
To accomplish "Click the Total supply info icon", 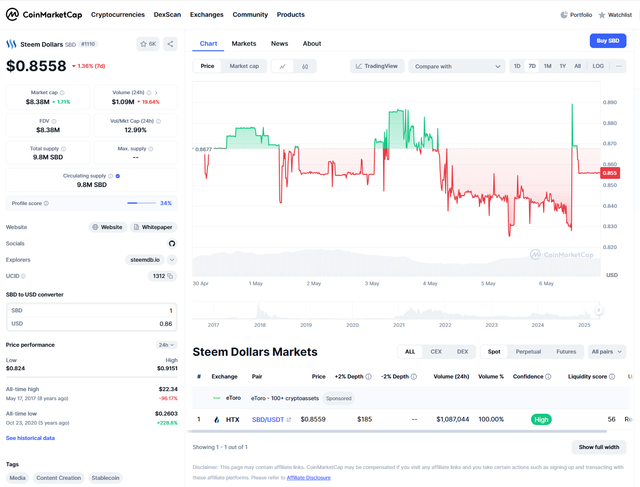I will tap(63, 149).
